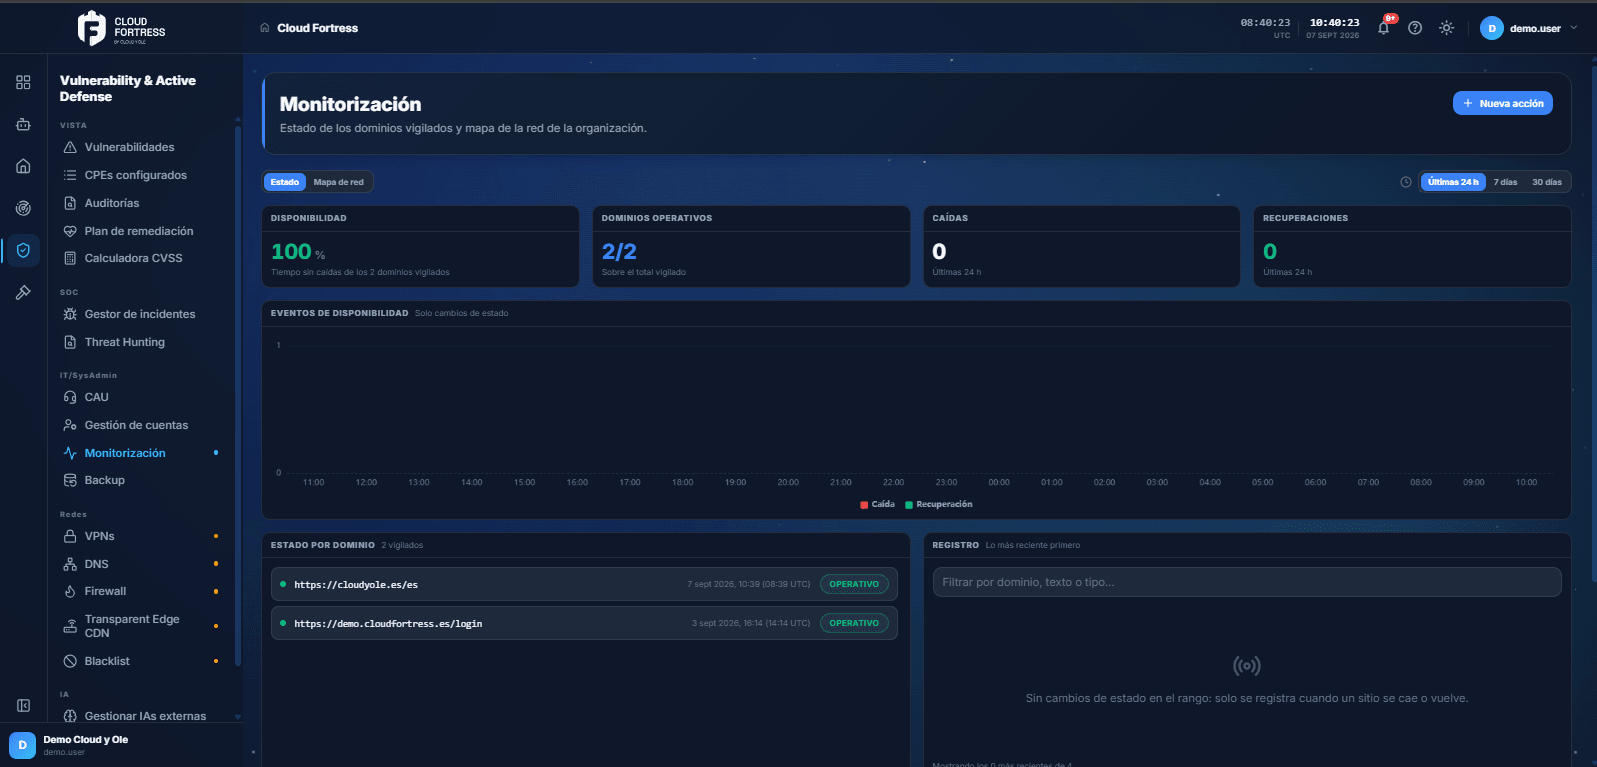Click OPERATIVO badge for demo.cloudfortress.es
The image size is (1597, 767).
854,623
